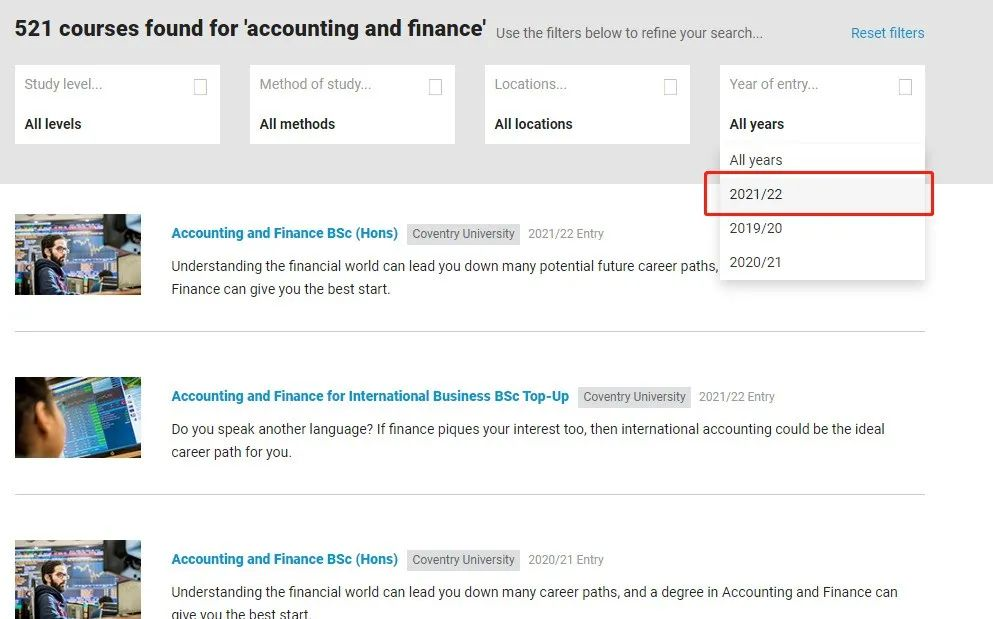The image size is (993, 619).
Task: Click the Study level box icon
Action: tap(200, 87)
